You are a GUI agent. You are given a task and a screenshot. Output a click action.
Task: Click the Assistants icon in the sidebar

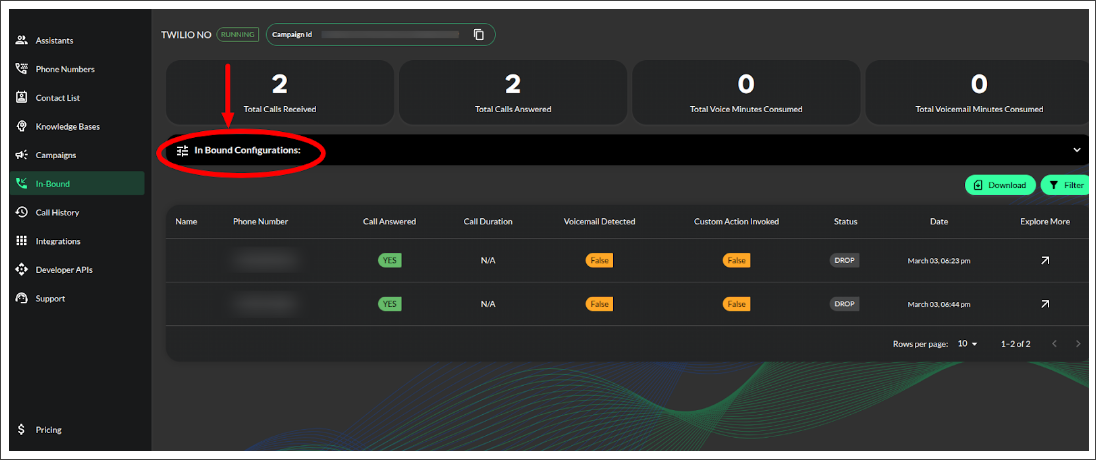click(x=22, y=40)
